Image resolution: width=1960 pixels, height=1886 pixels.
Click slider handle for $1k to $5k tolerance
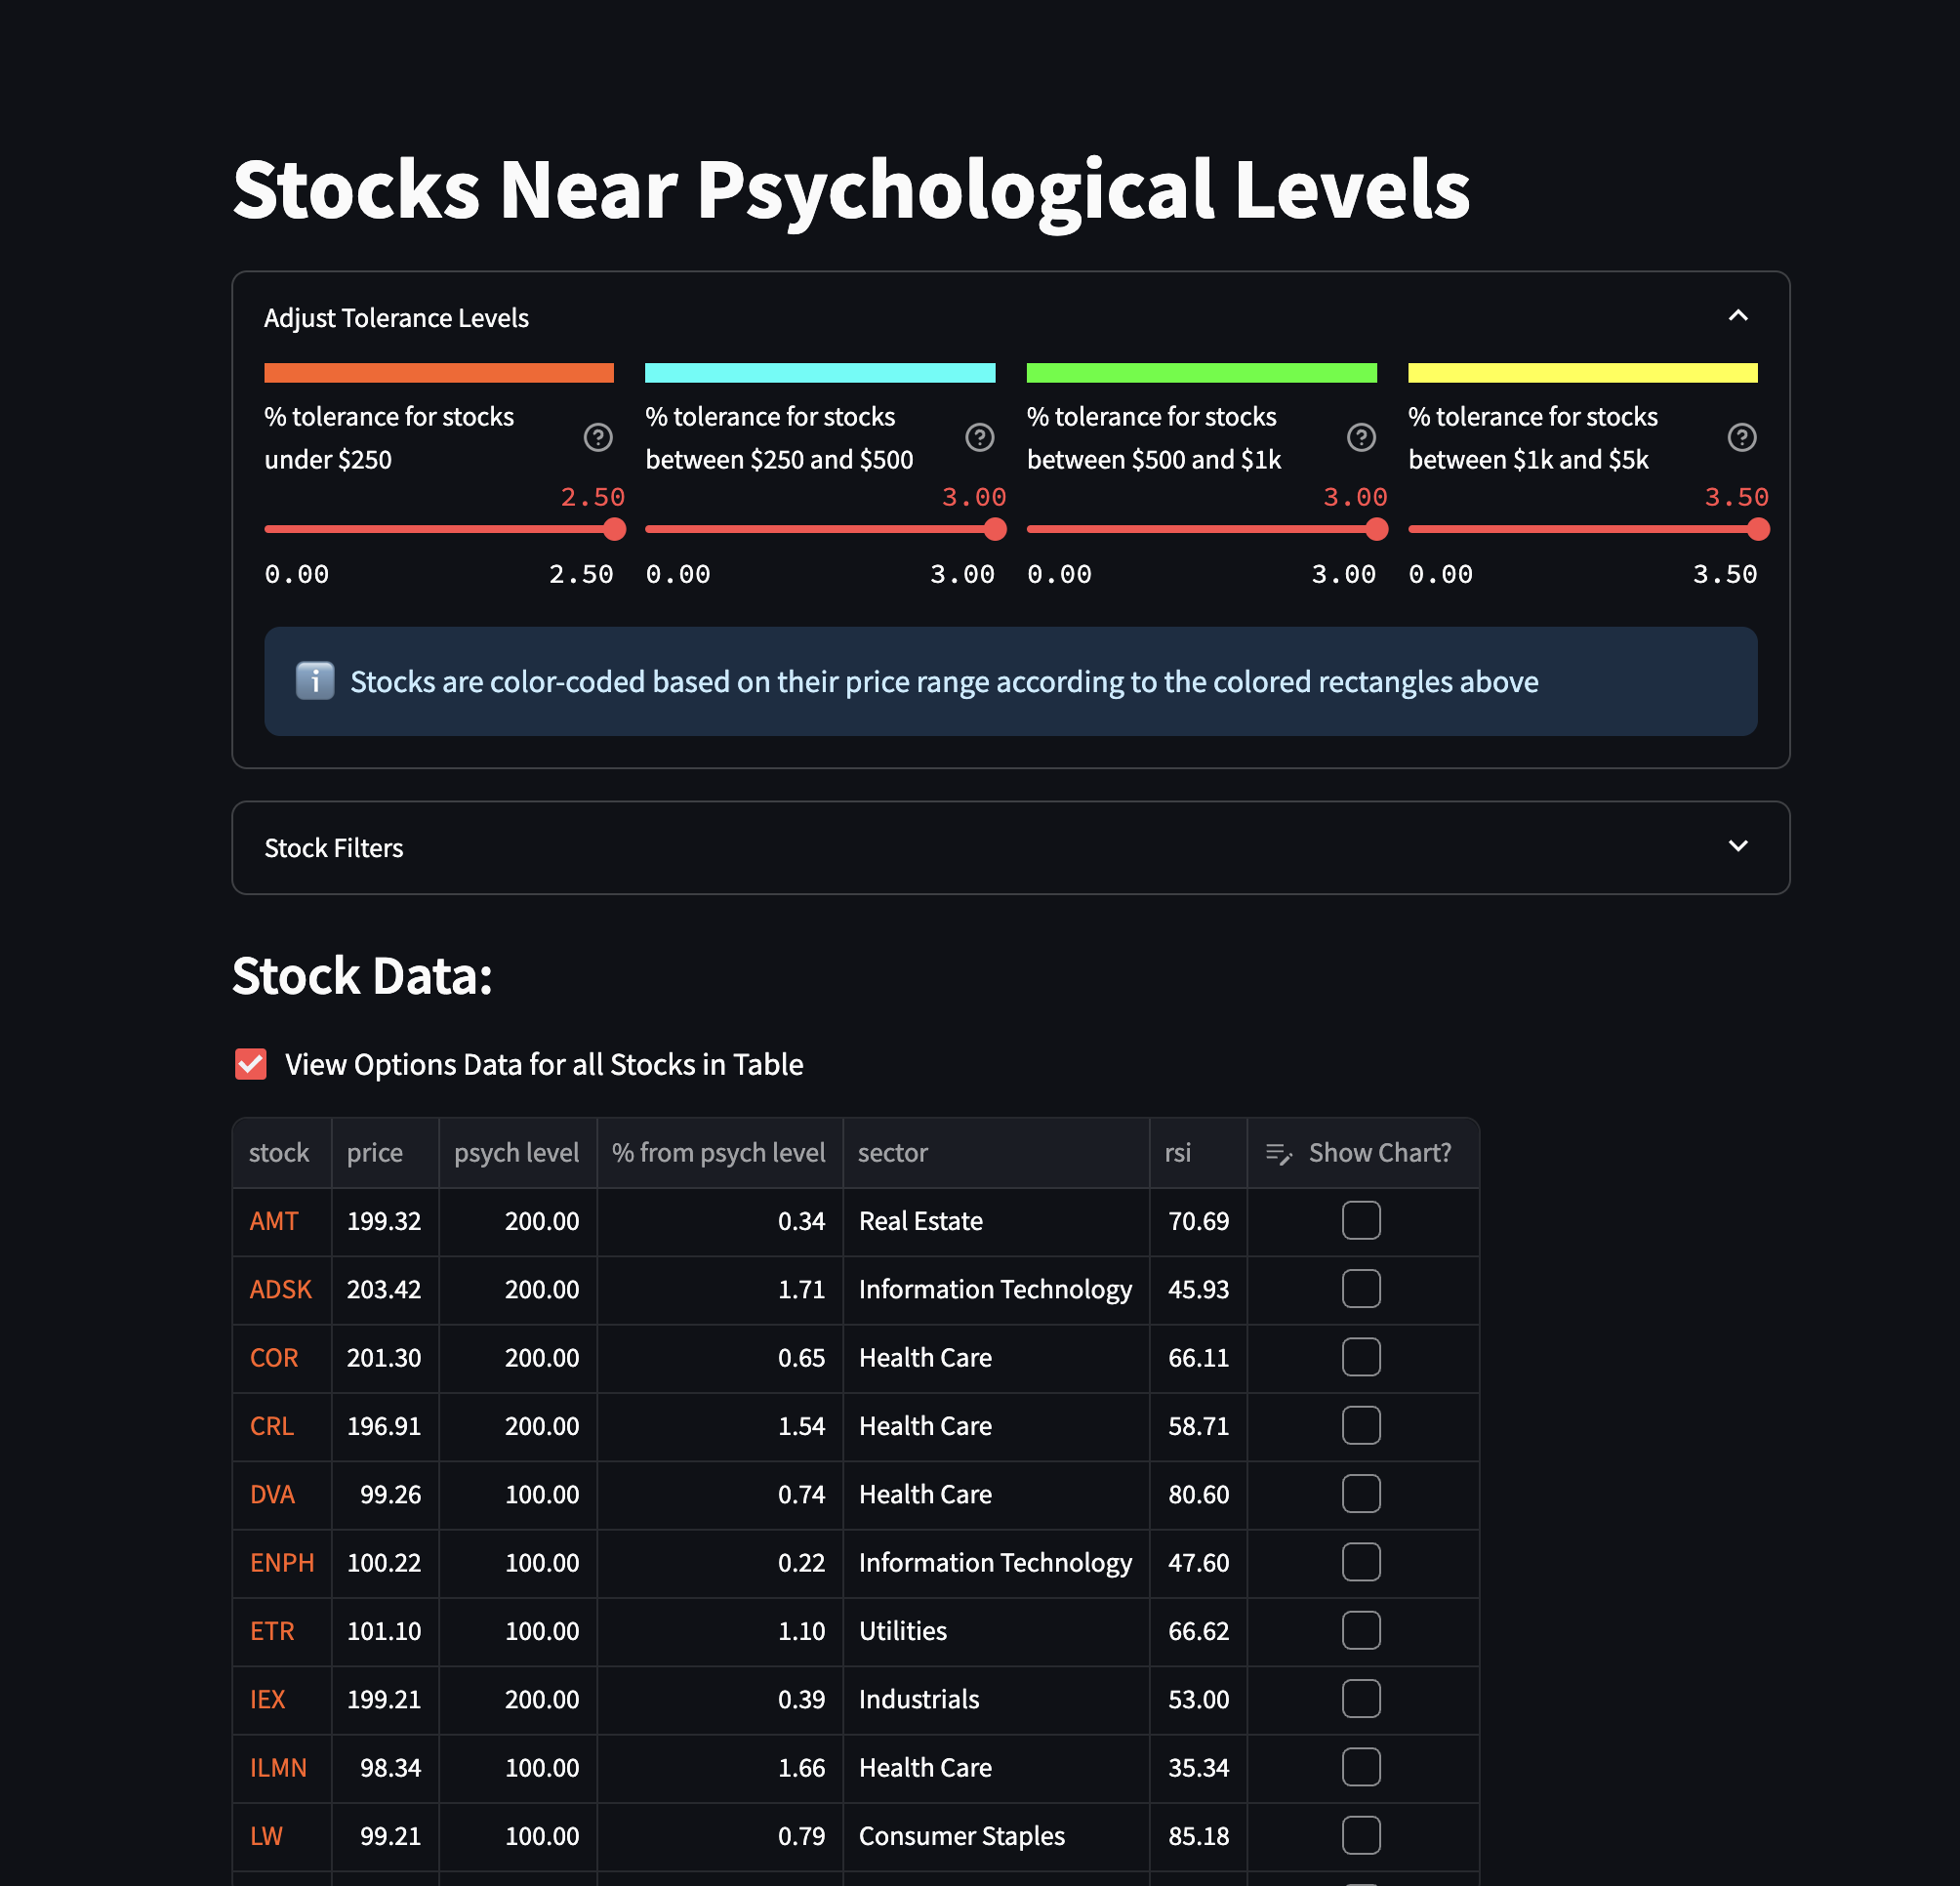click(x=1758, y=529)
